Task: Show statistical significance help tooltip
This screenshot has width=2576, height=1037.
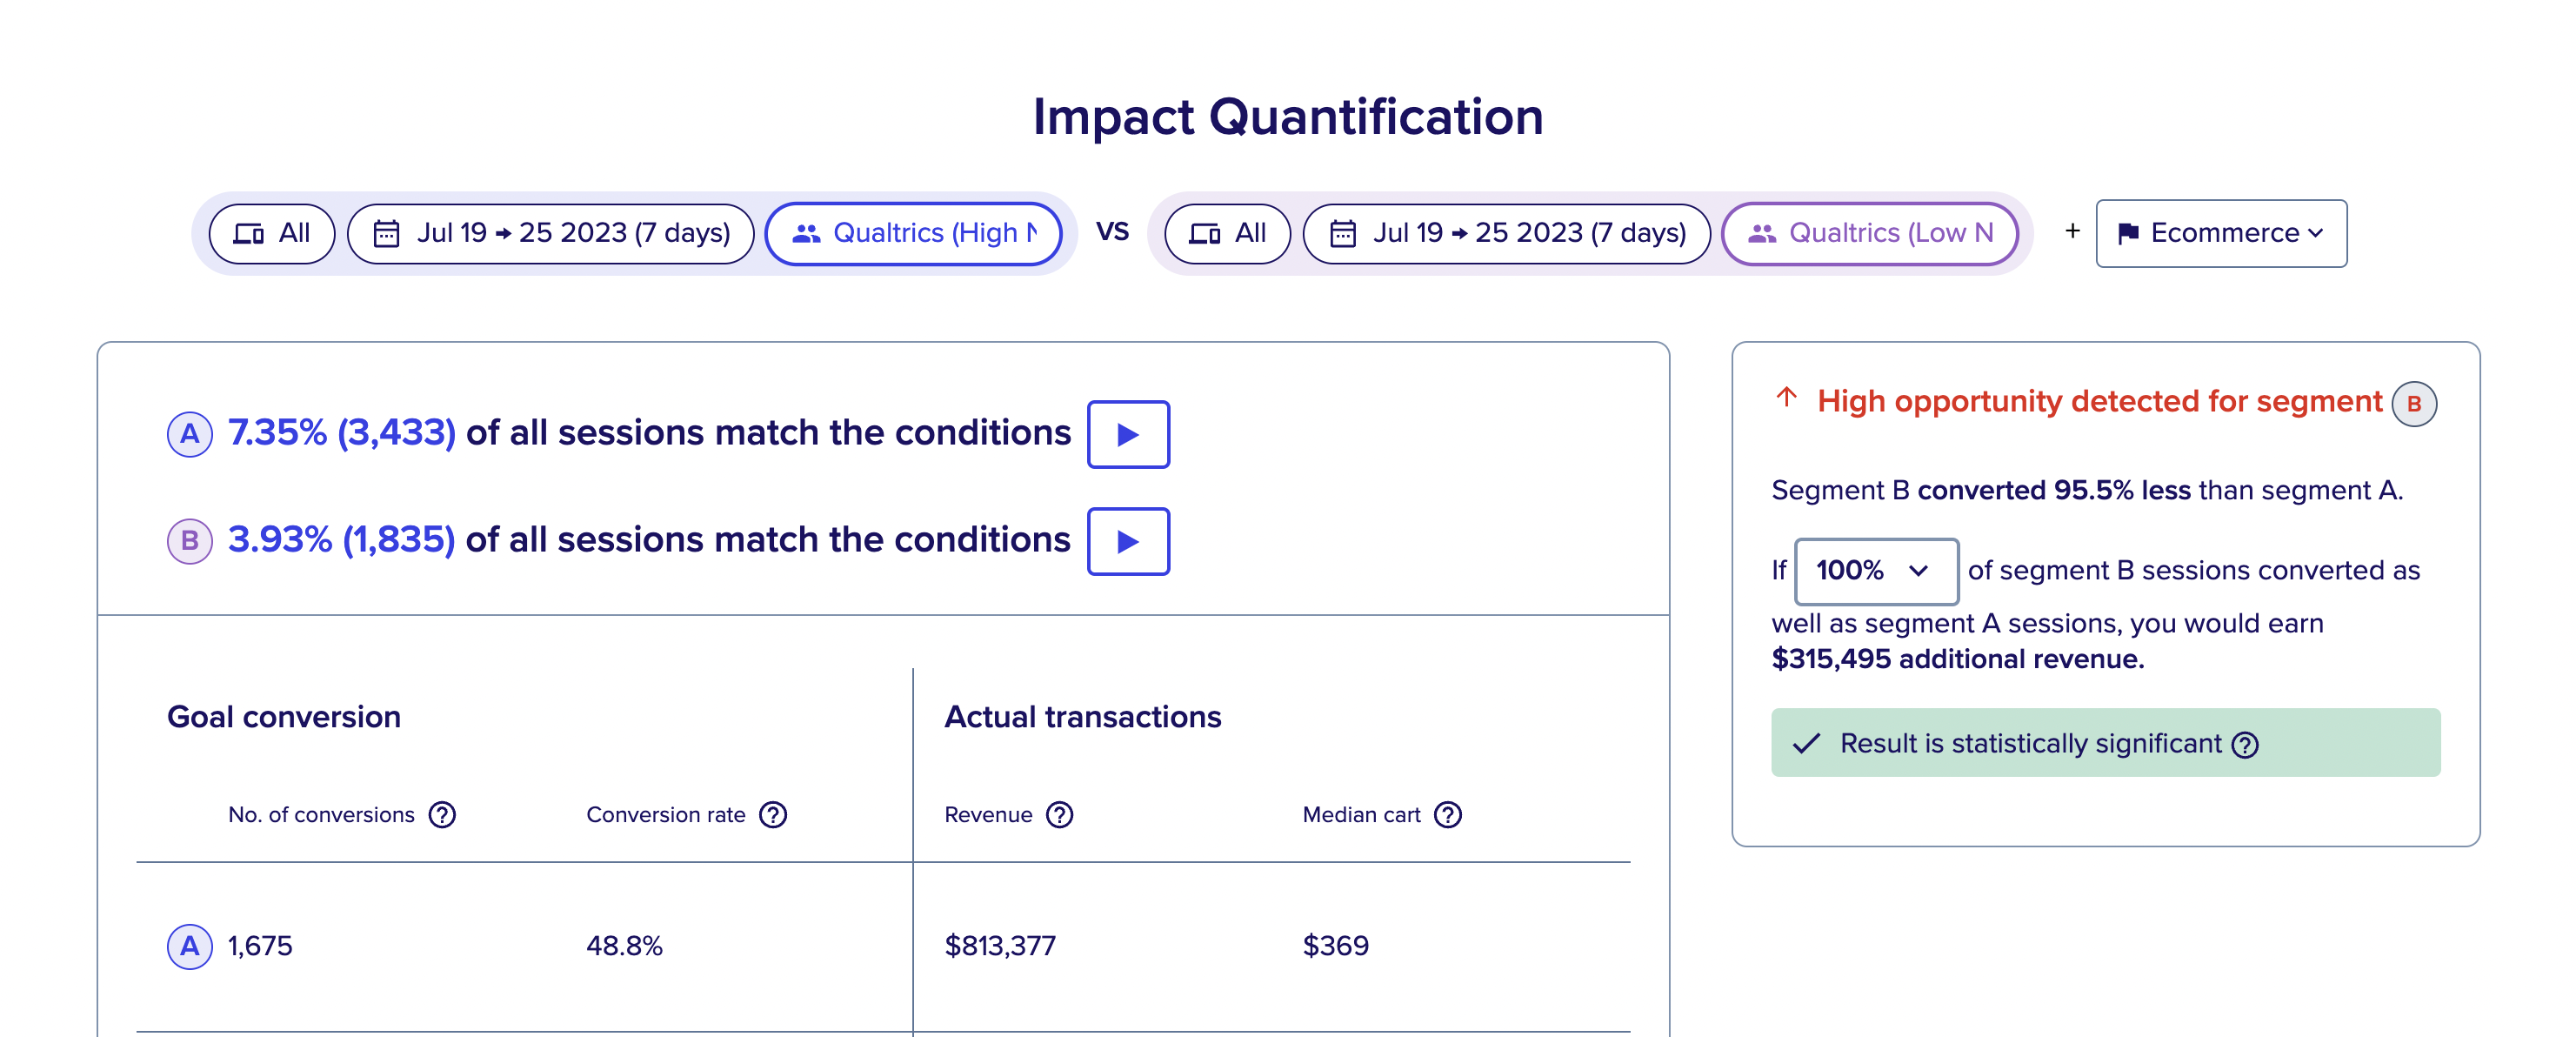Action: (2245, 745)
